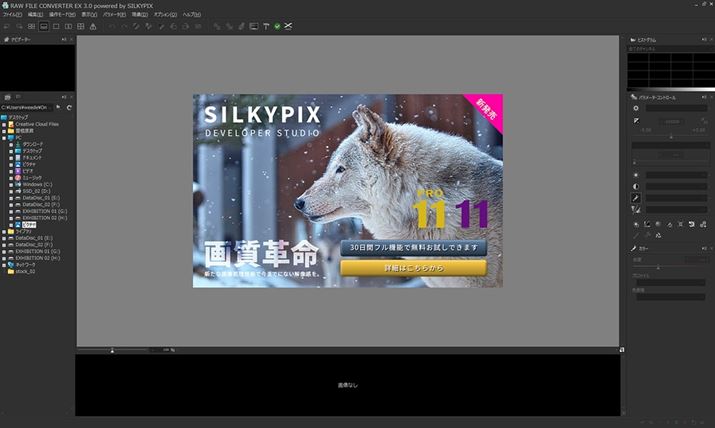Expand the ライブラリ node
This screenshot has height=428, width=715.
[x=4, y=231]
